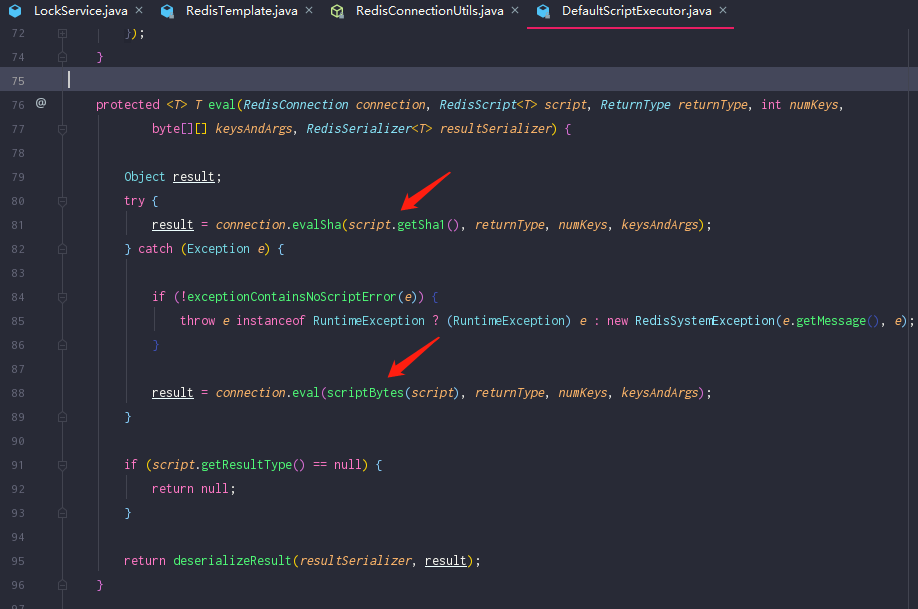The width and height of the screenshot is (918, 609).
Task: Collapse the eval method fold at line 77
Action: pos(62,128)
